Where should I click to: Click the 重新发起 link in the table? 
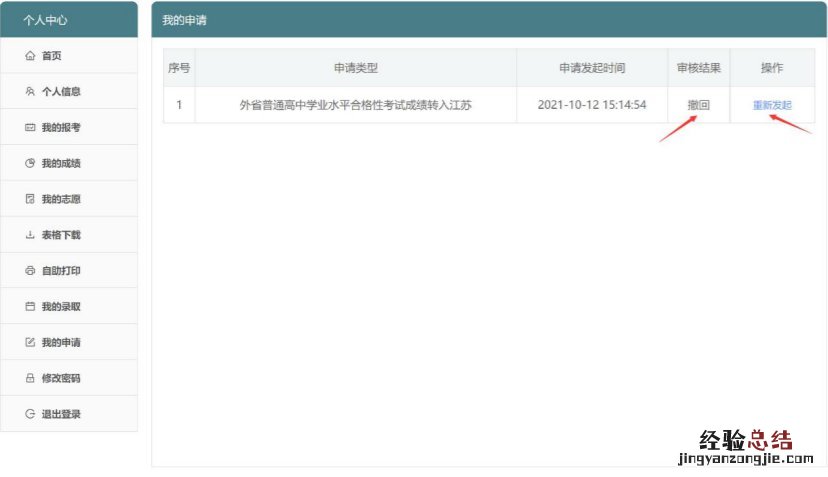(772, 105)
